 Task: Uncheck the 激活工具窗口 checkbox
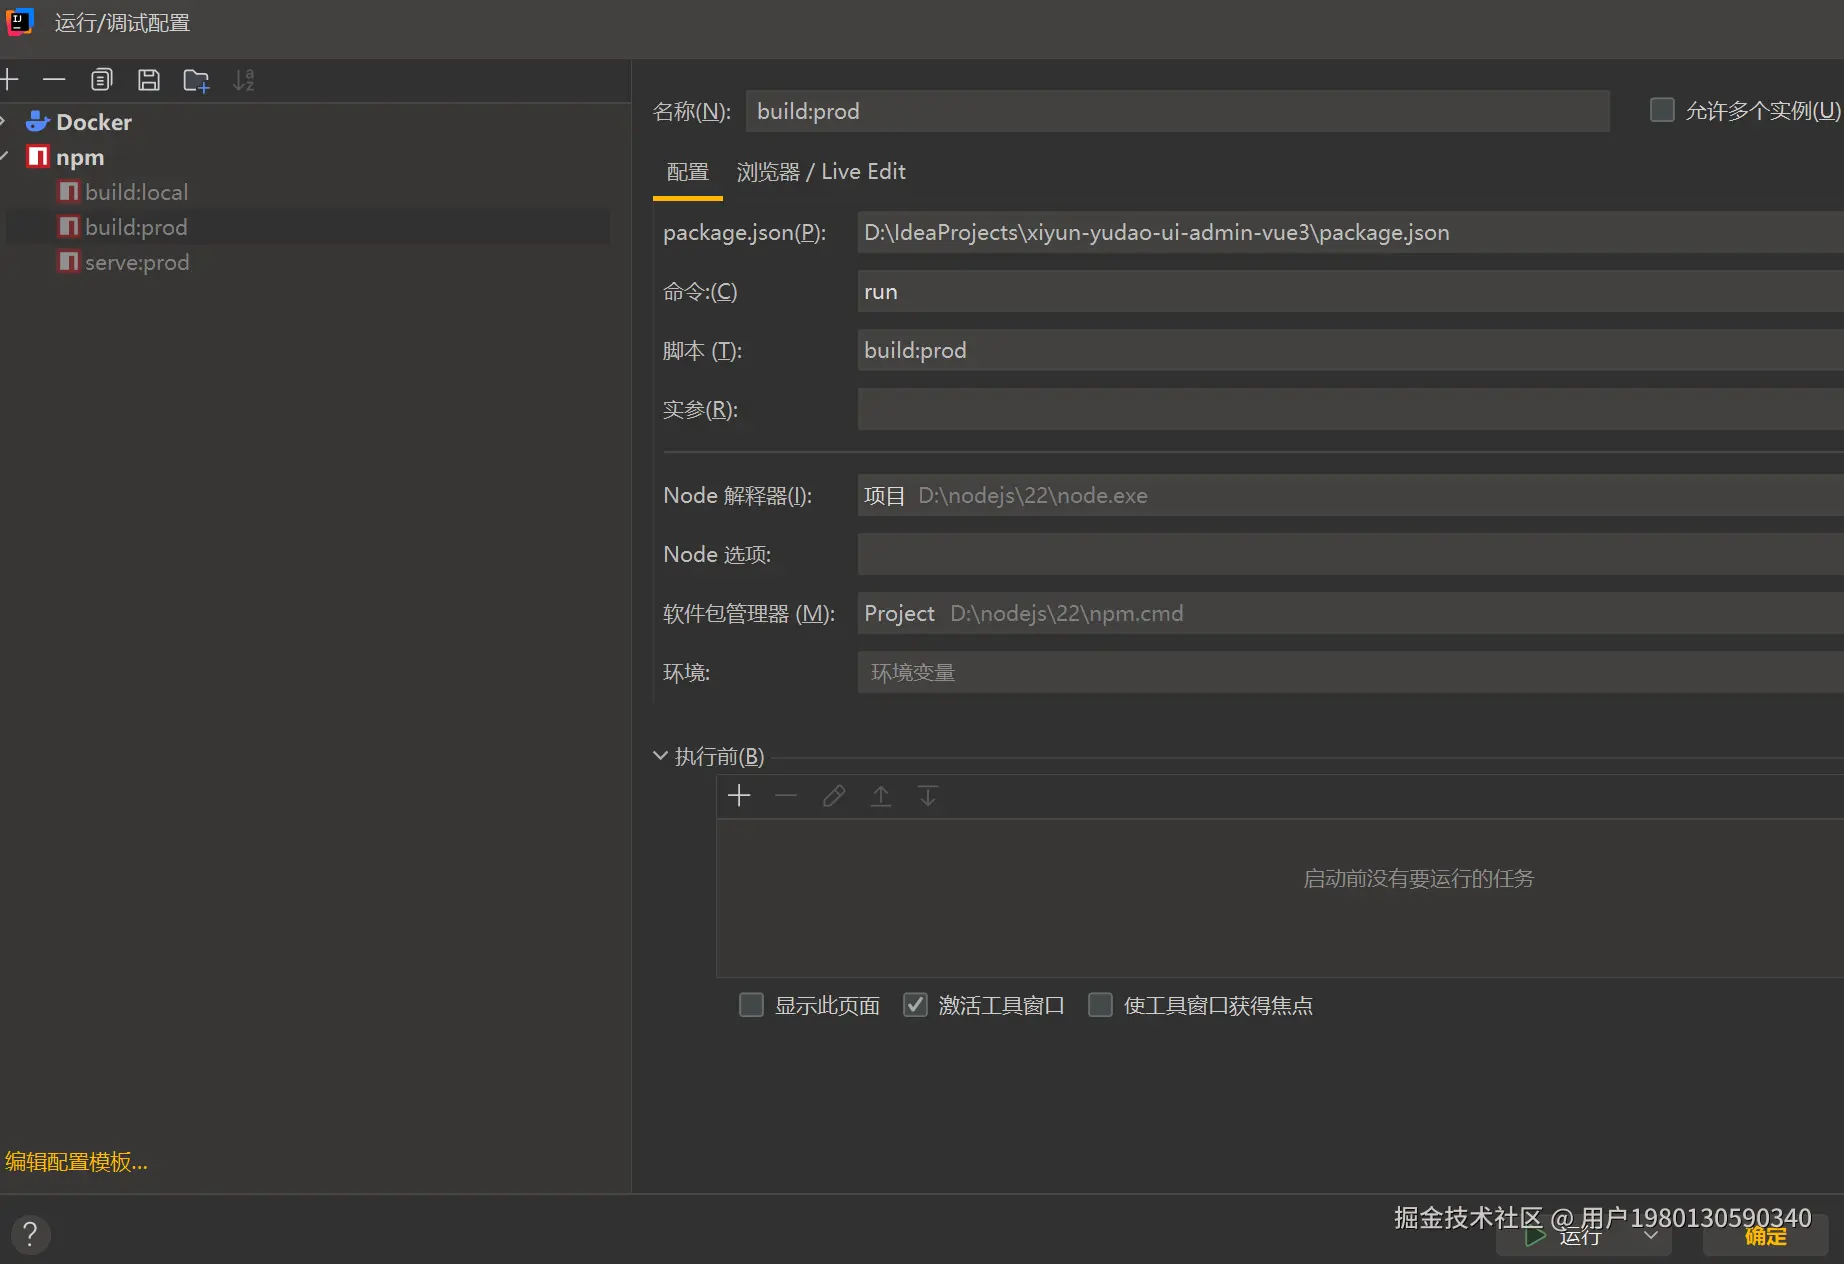point(915,1005)
